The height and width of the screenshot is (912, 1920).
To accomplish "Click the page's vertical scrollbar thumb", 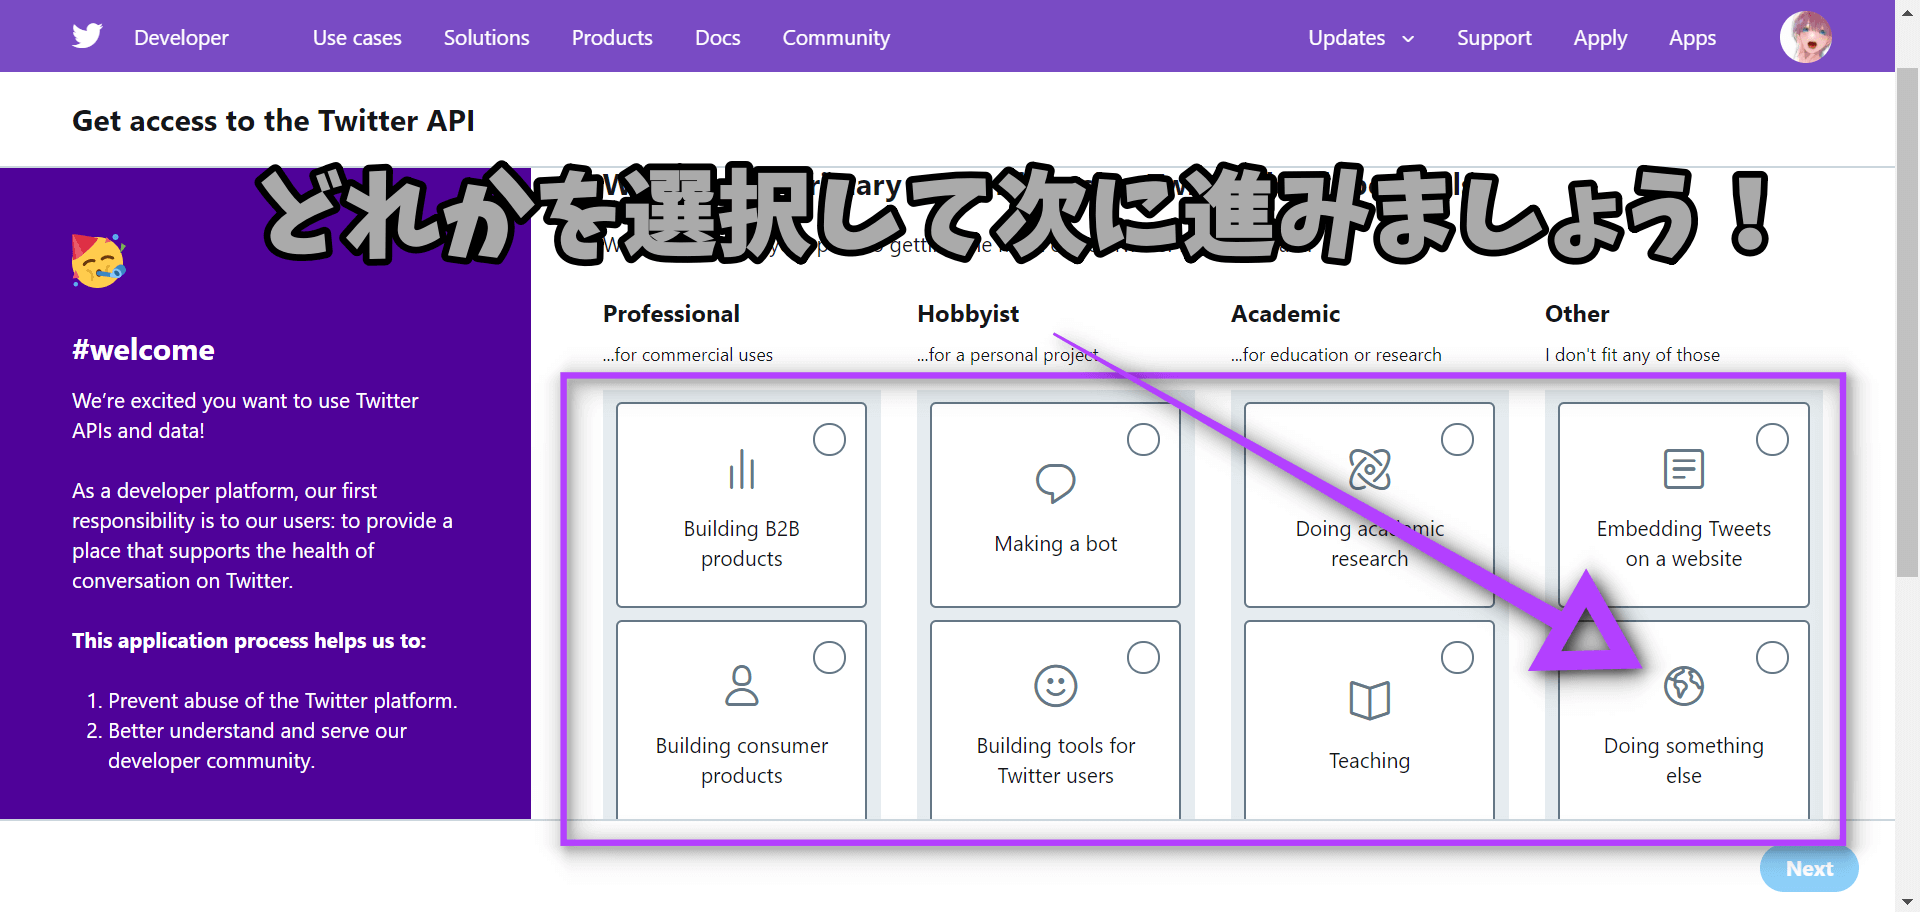I will (x=1907, y=322).
